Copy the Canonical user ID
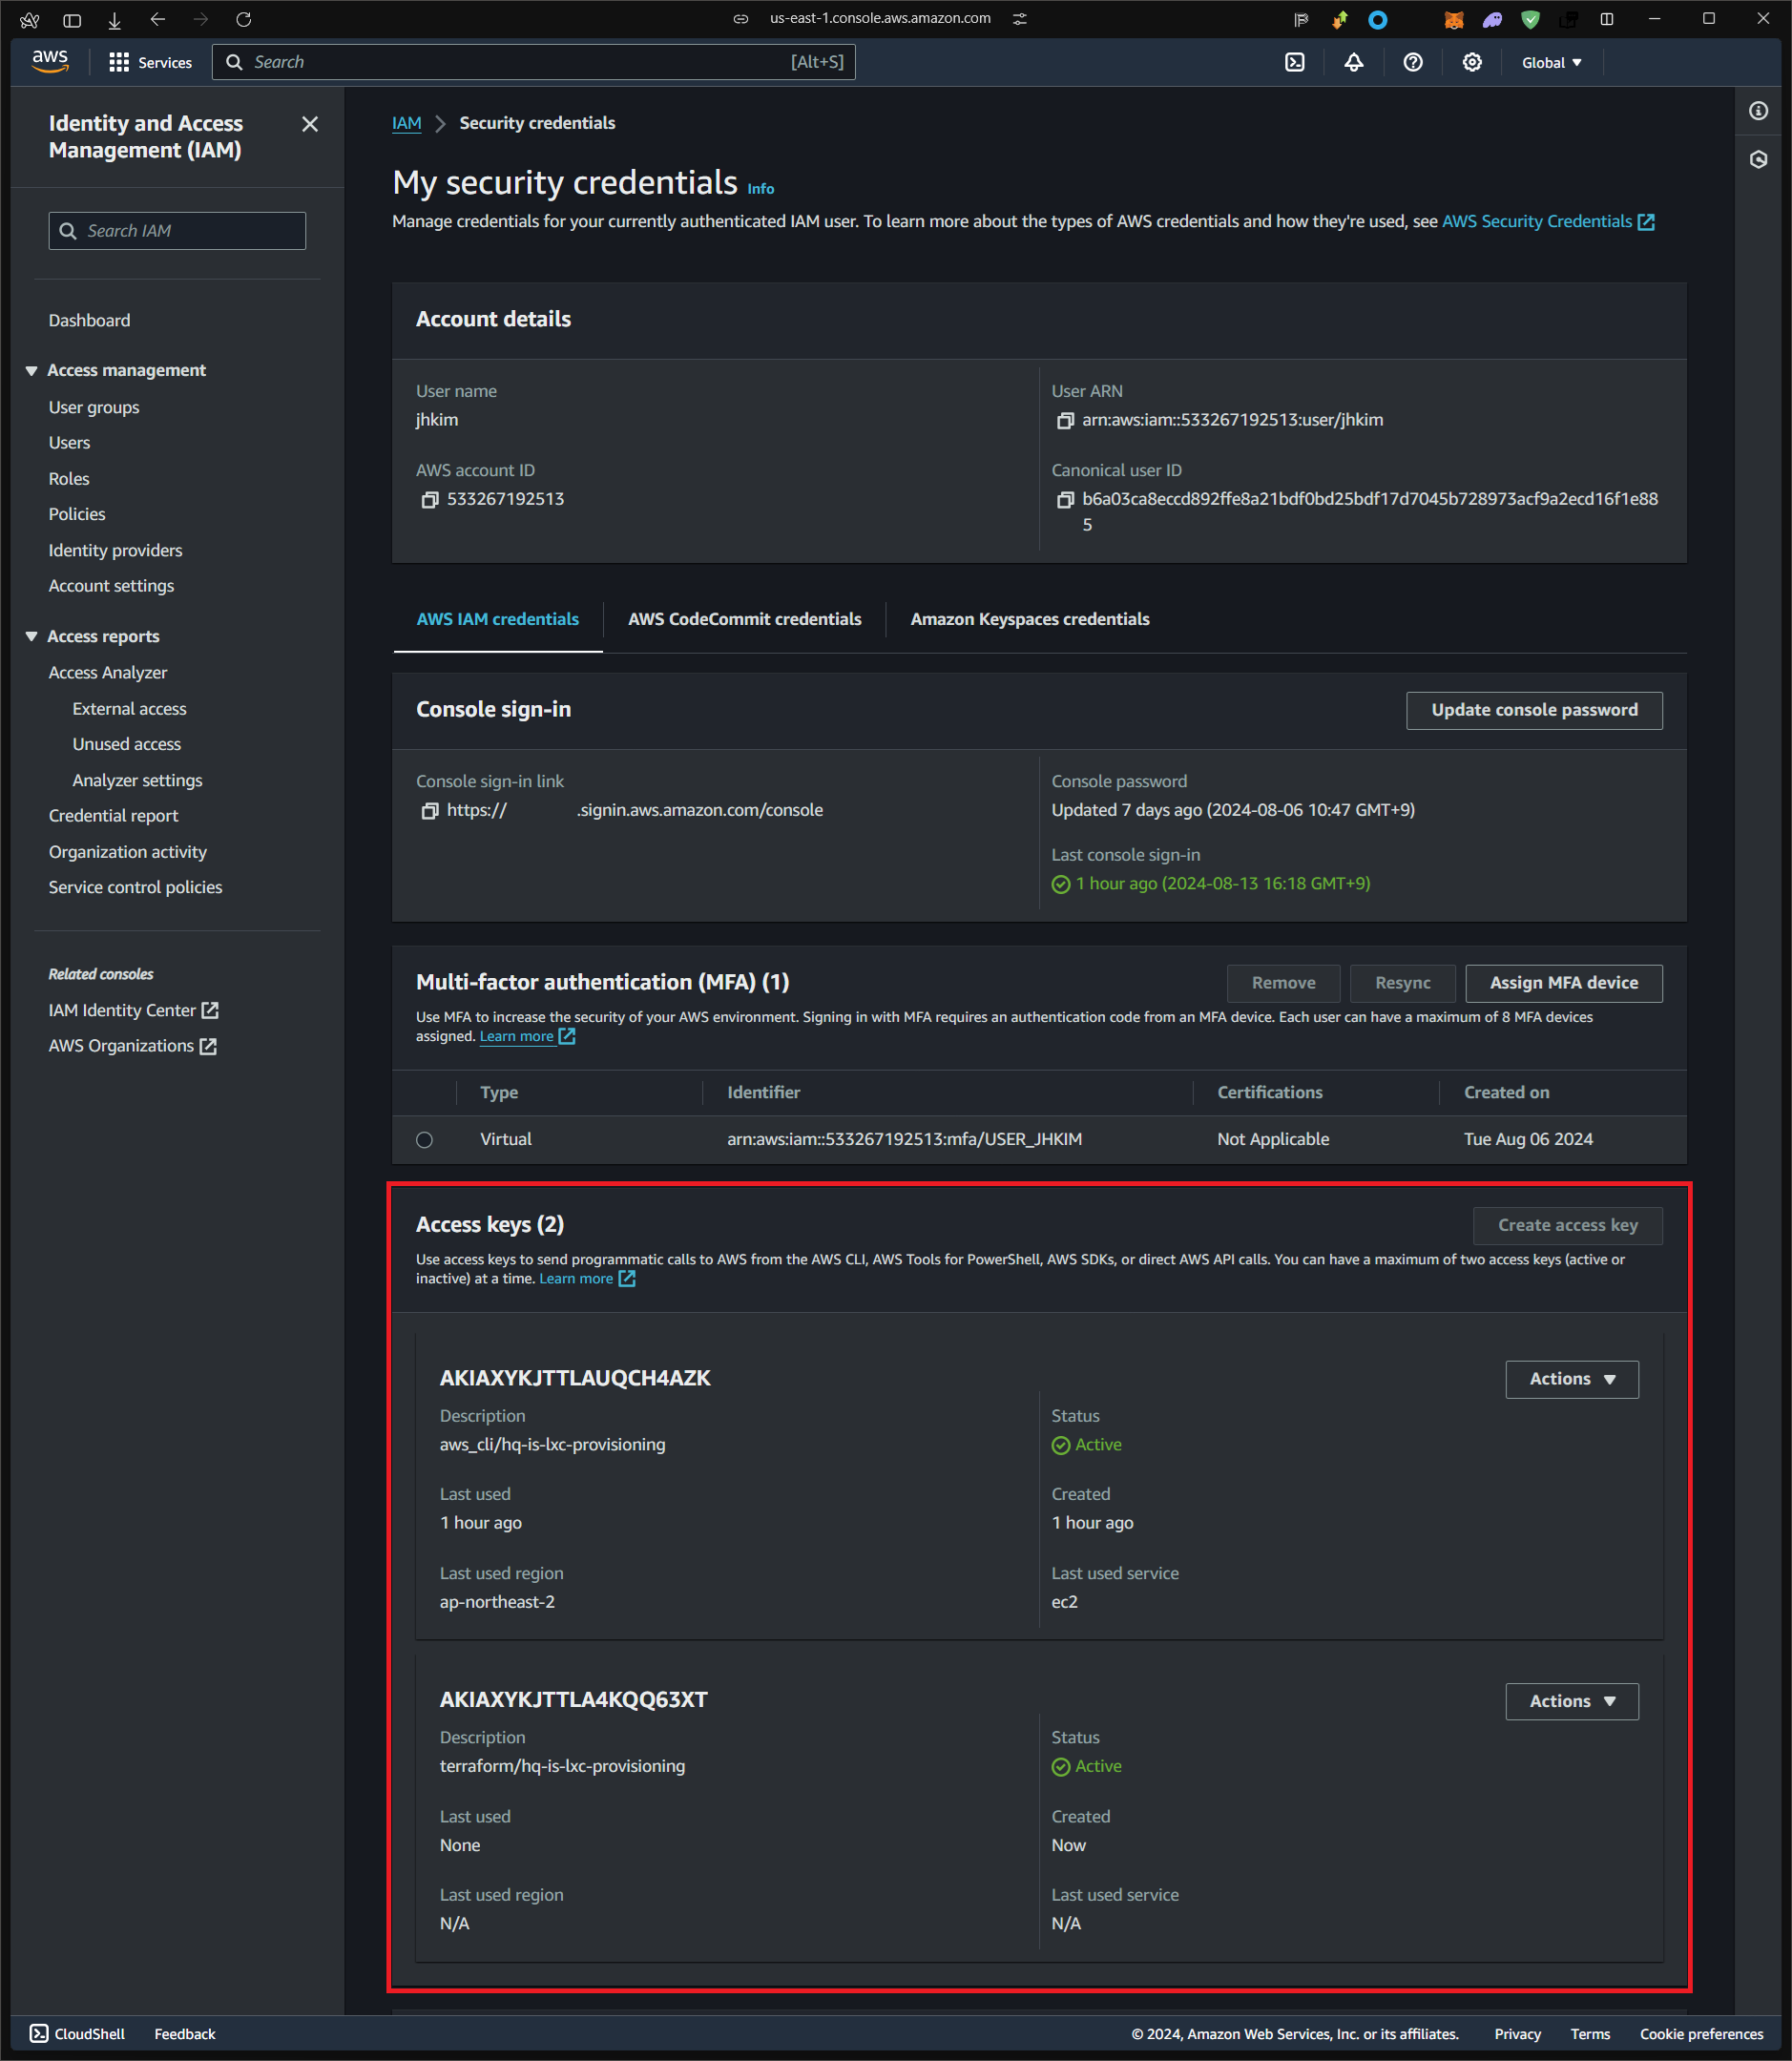Screen dimensions: 1792x2061 1065,500
